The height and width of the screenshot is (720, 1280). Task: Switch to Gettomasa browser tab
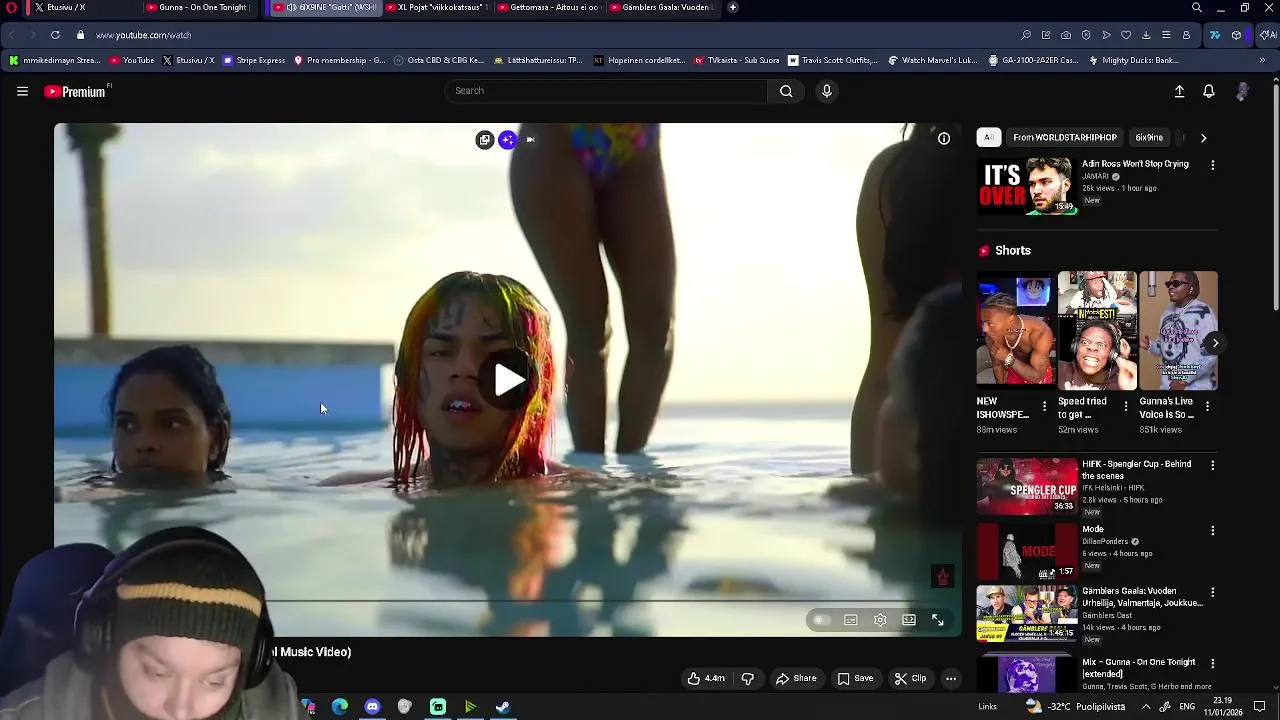click(551, 8)
